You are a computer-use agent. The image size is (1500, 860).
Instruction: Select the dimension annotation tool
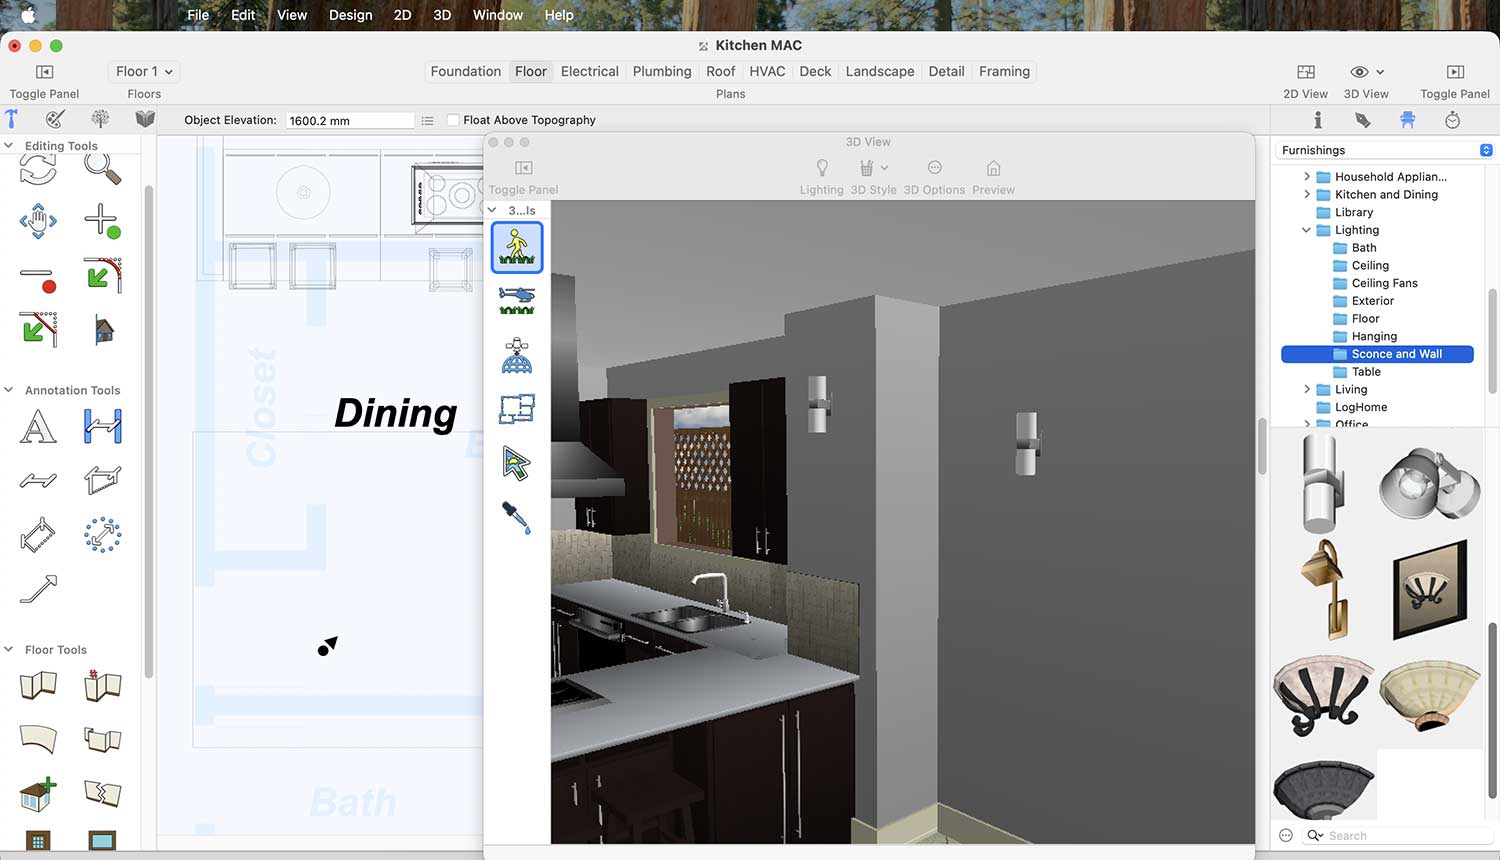tap(102, 427)
